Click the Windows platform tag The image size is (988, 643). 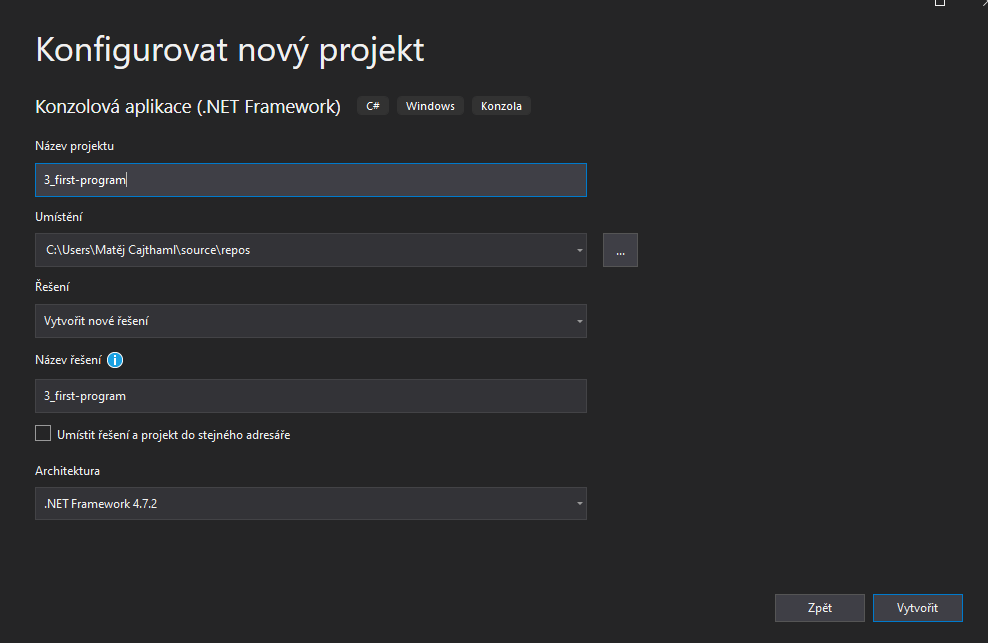pyautogui.click(x=430, y=106)
